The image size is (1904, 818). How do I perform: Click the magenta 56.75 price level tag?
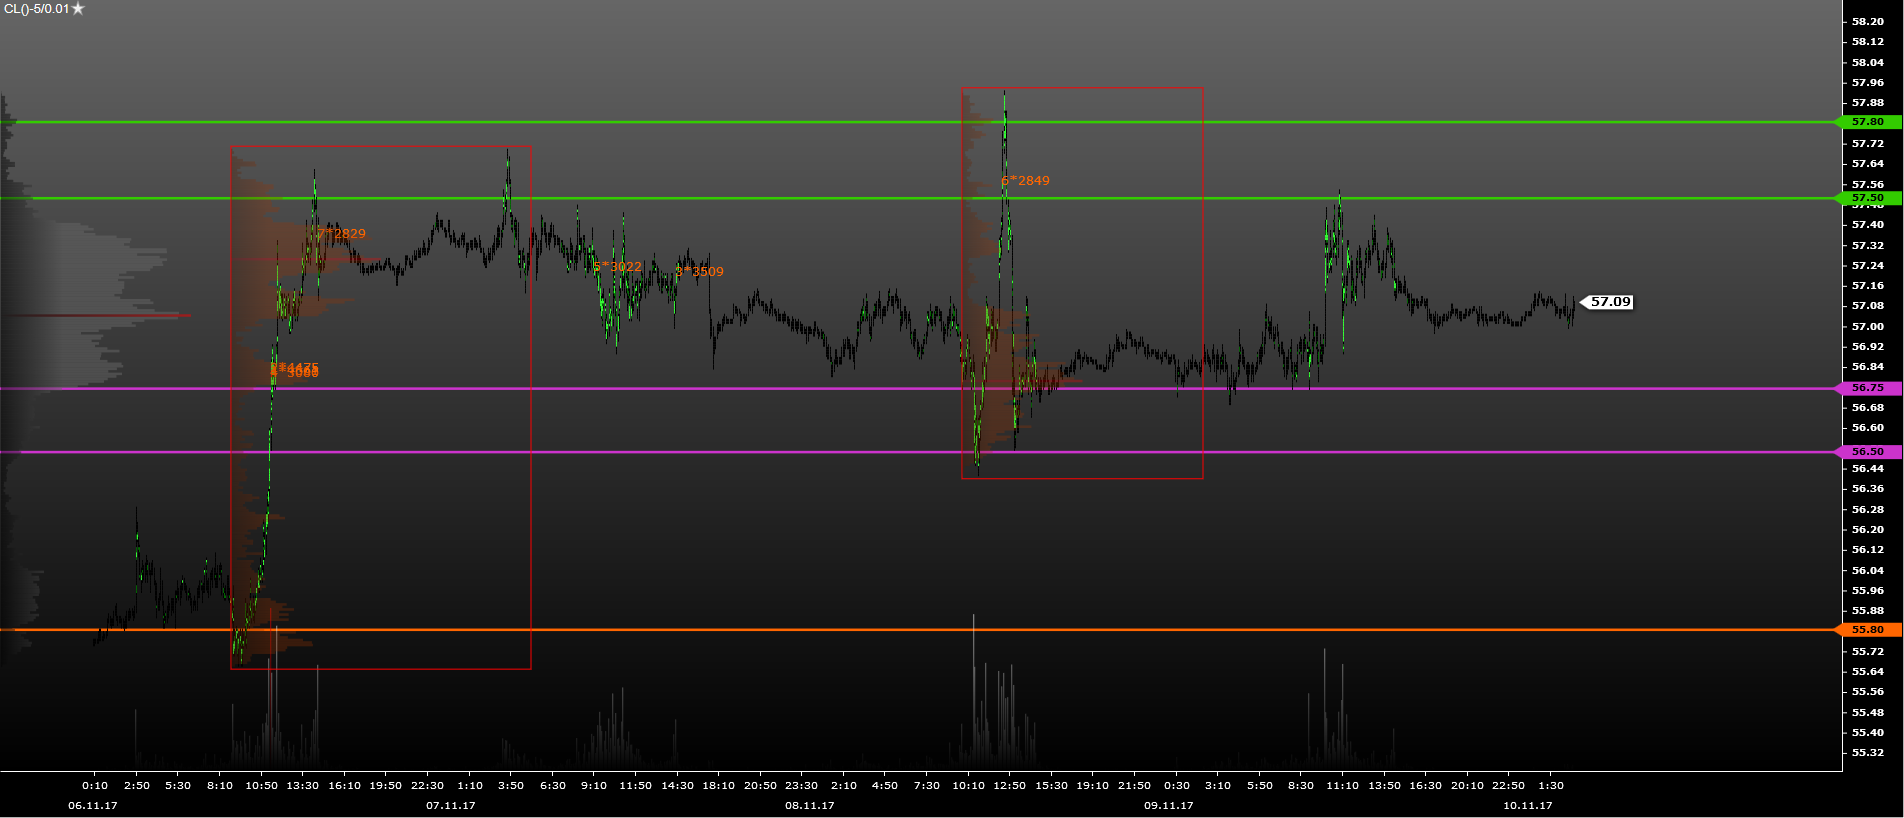1867,388
